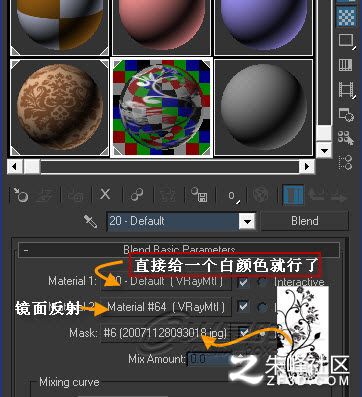This screenshot has height=397, width=362.
Task: Click the horizontal scroll right arrow
Action: coord(307,166)
